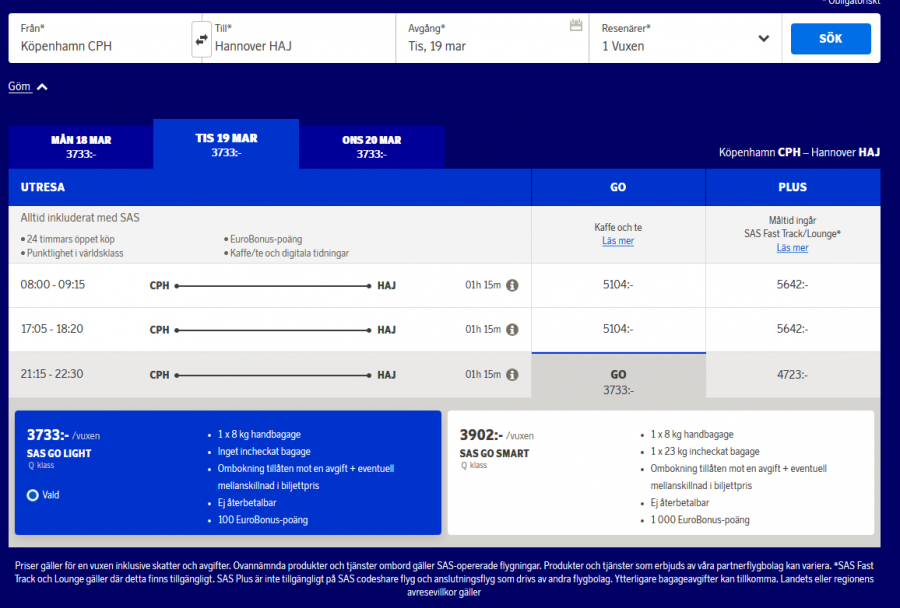Swap origin and destination airports
Viewport: 900px width, 608px height.
click(x=201, y=39)
